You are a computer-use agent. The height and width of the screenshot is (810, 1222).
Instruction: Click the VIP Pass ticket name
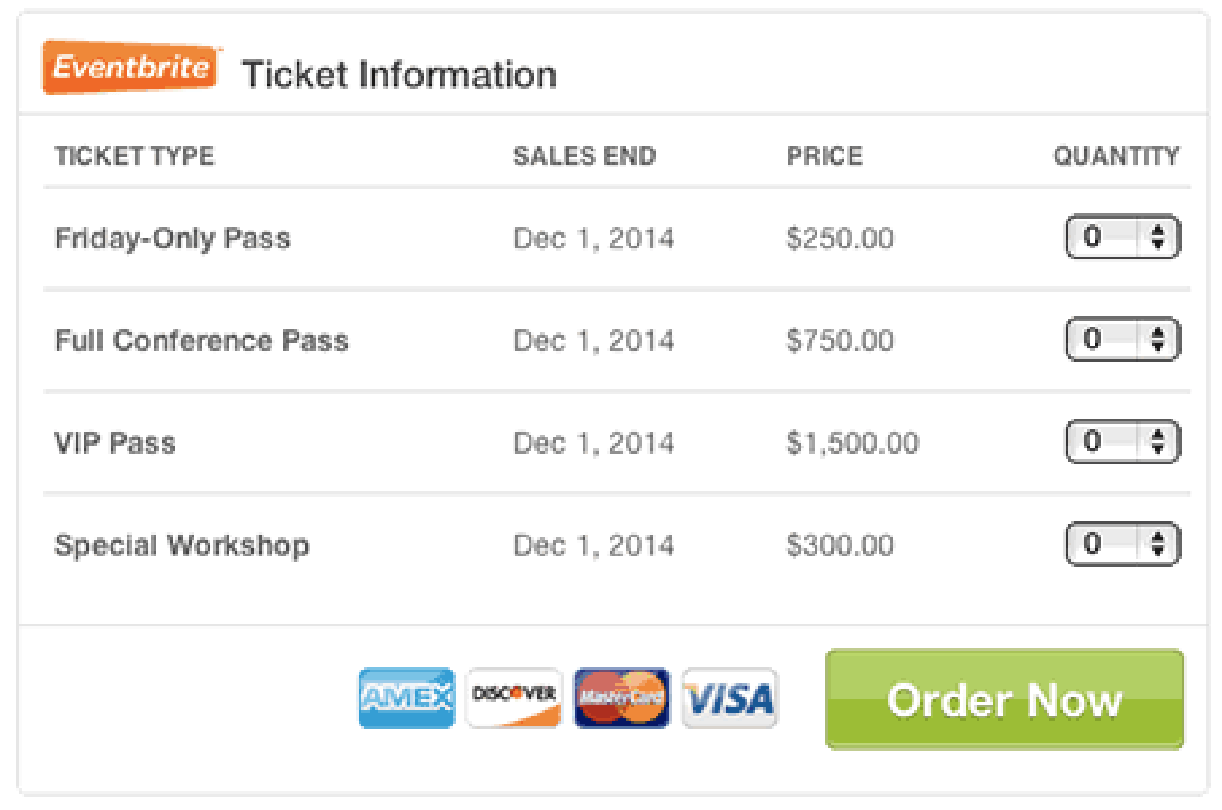click(114, 443)
